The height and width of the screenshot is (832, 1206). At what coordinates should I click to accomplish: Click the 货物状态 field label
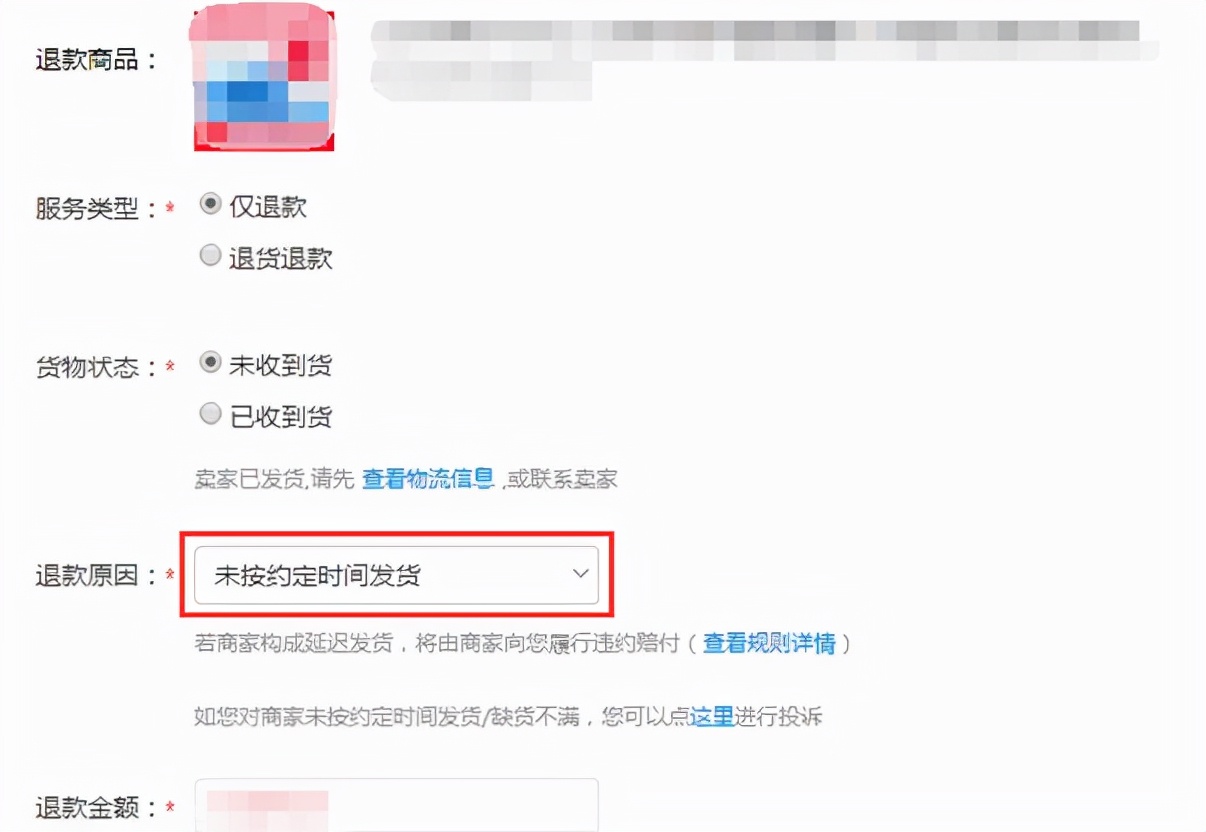coord(97,367)
